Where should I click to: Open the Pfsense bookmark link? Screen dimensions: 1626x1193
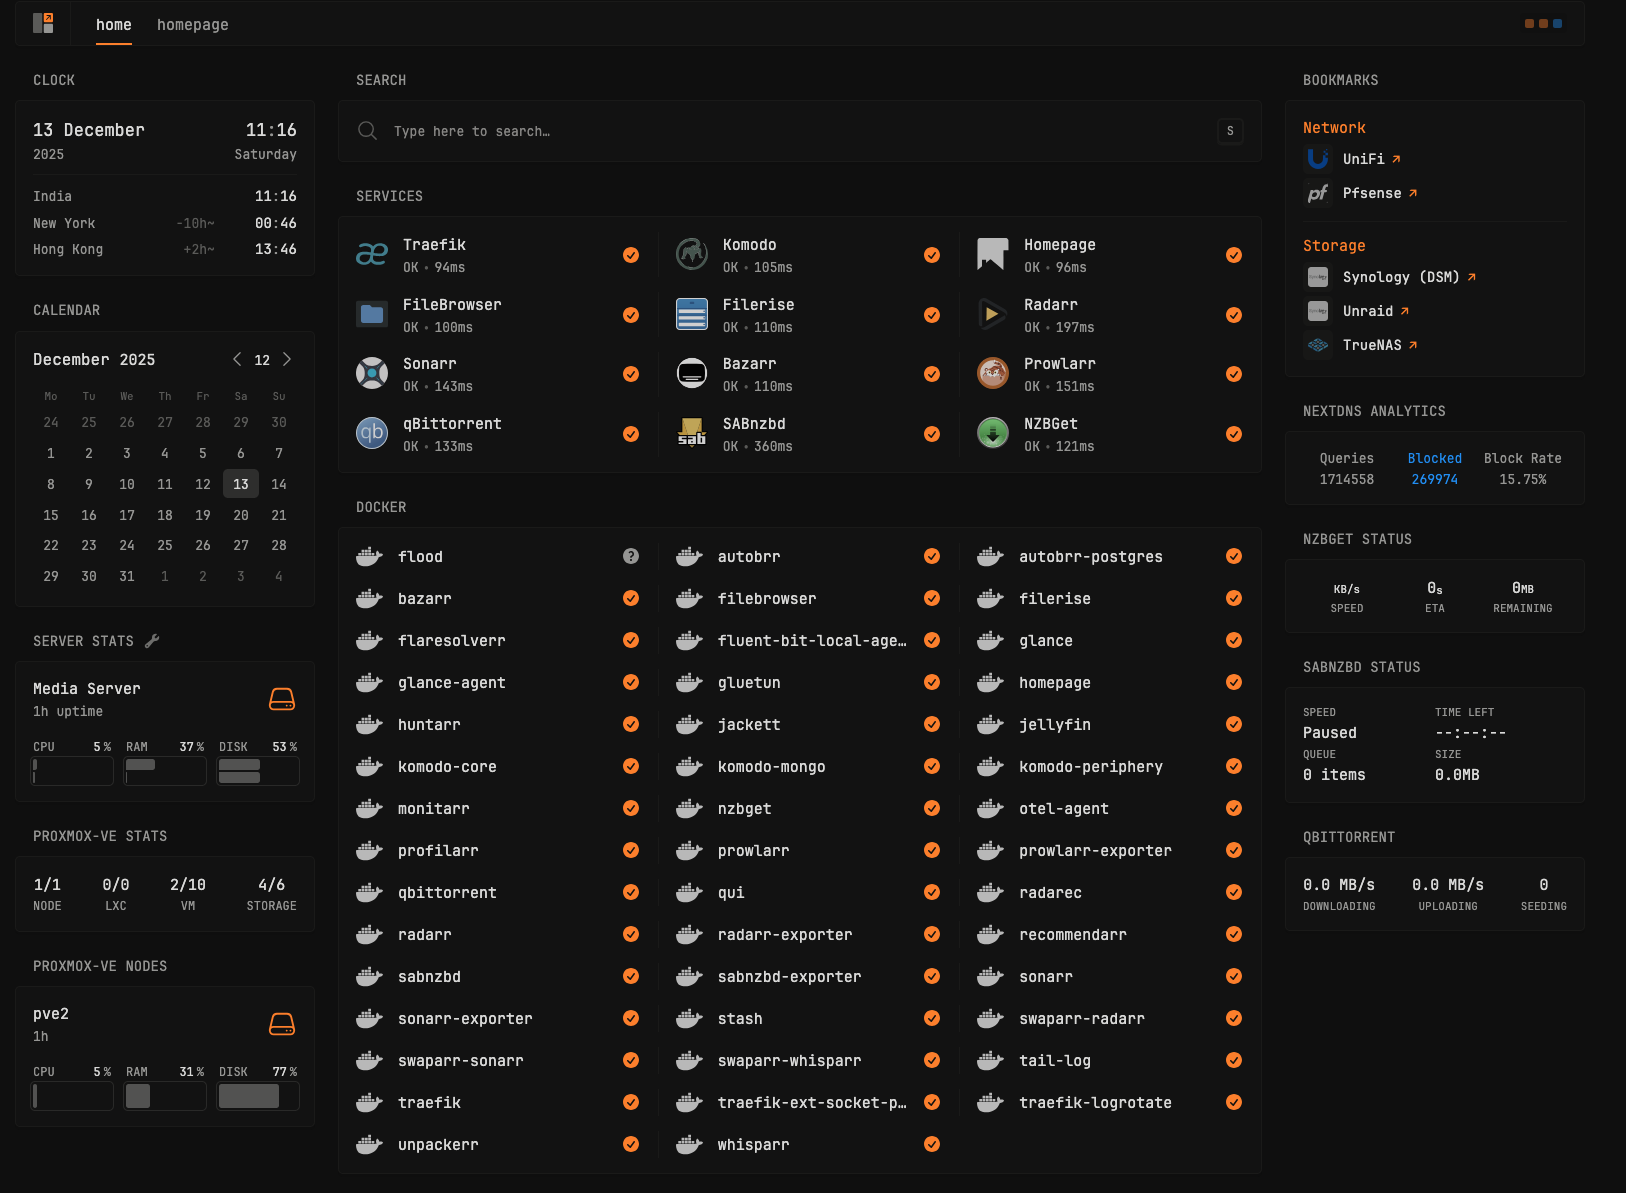(1380, 193)
